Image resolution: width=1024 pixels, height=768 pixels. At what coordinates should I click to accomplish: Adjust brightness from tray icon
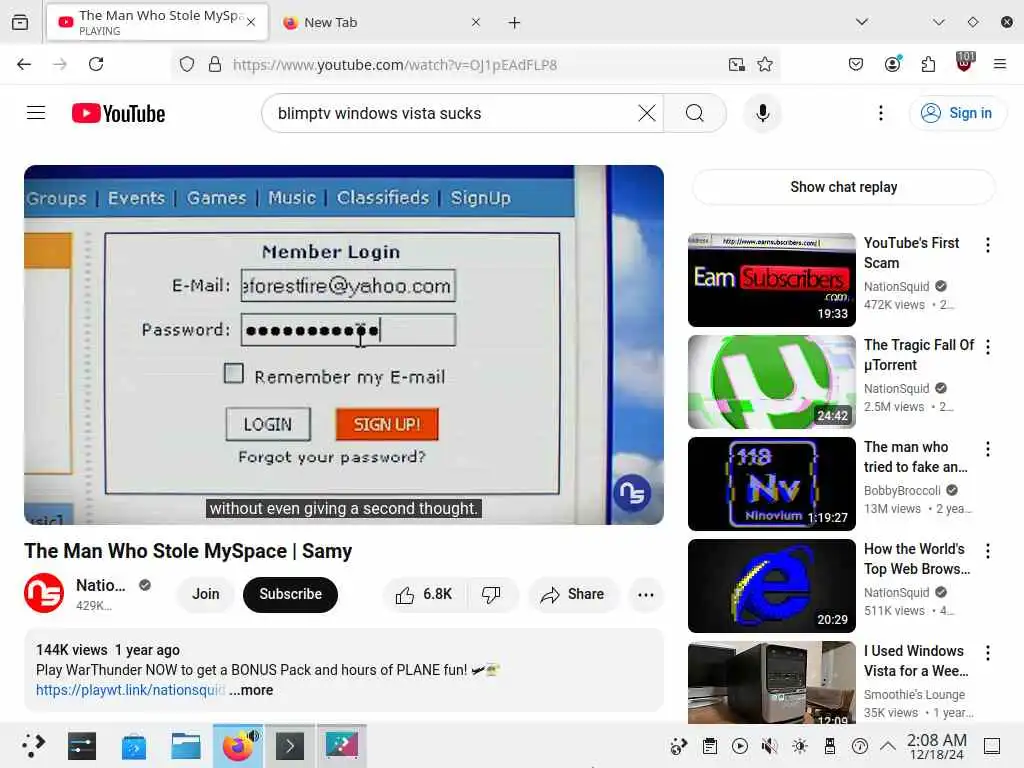click(799, 746)
